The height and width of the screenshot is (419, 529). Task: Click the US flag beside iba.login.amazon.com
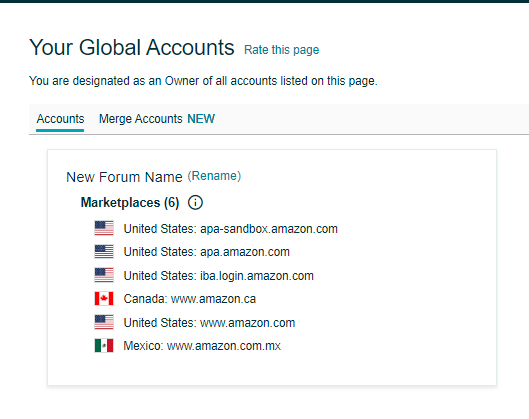click(x=104, y=275)
